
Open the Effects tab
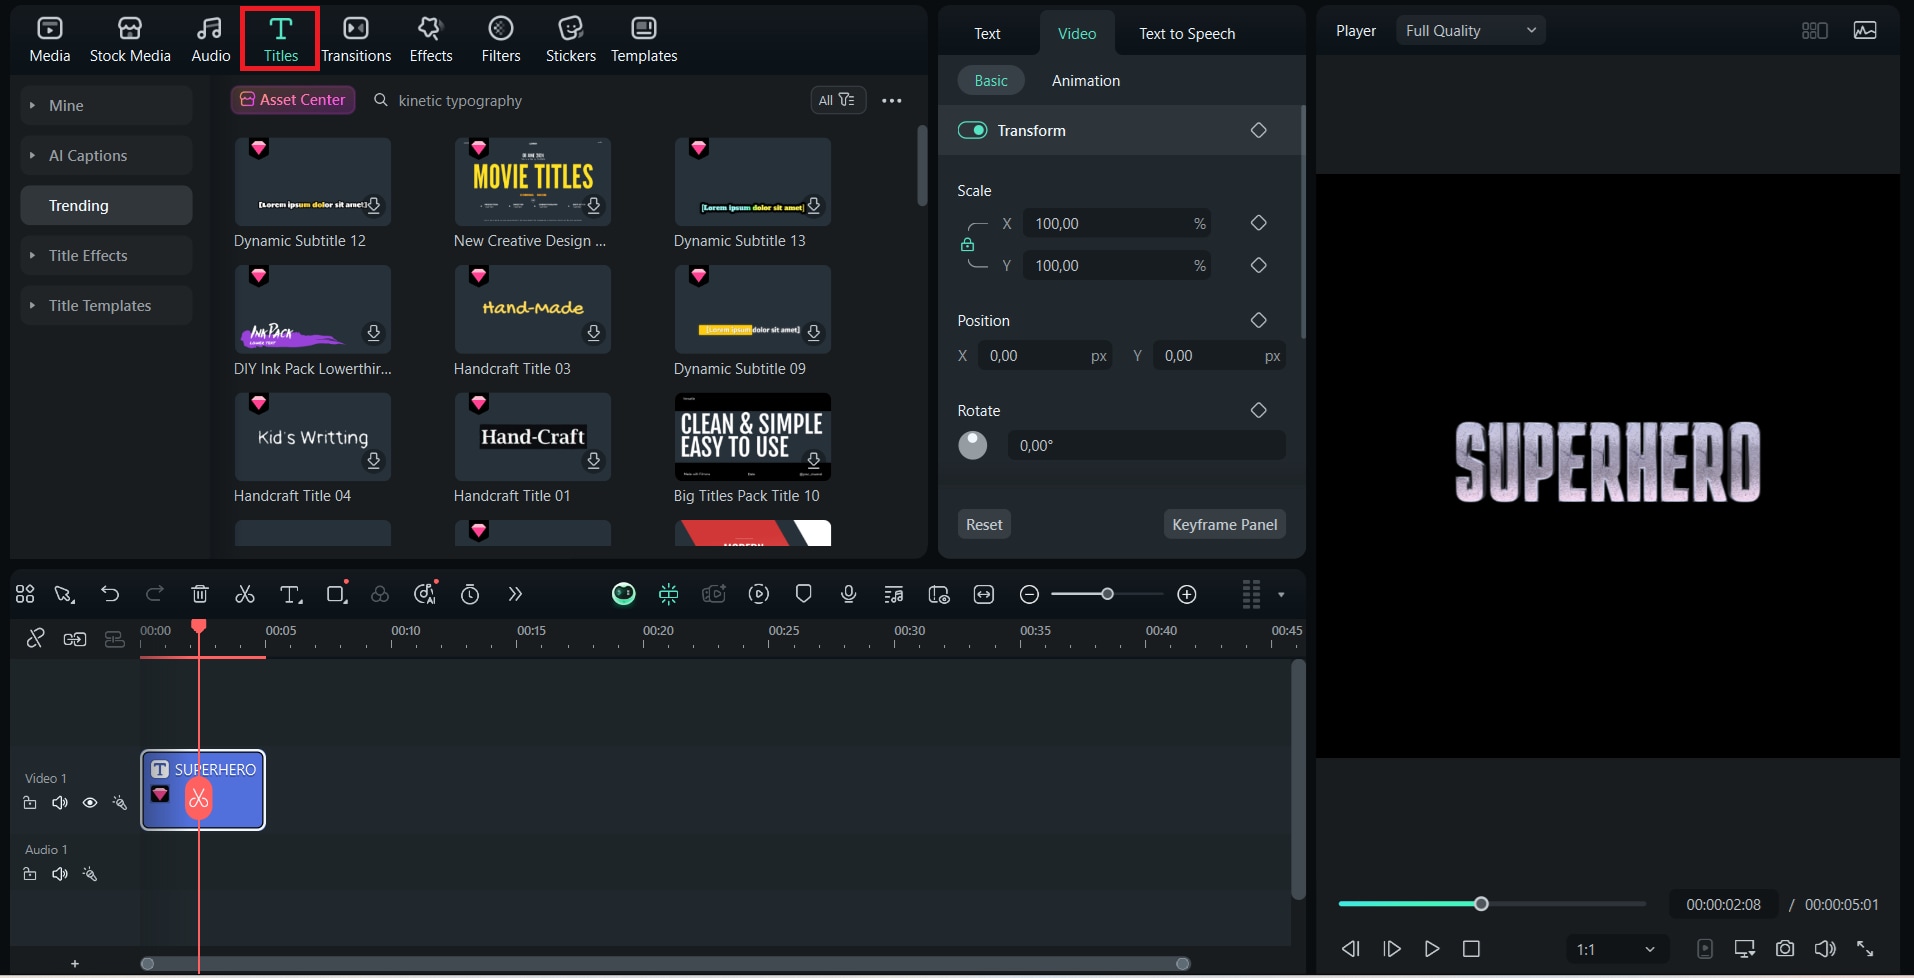pyautogui.click(x=431, y=40)
